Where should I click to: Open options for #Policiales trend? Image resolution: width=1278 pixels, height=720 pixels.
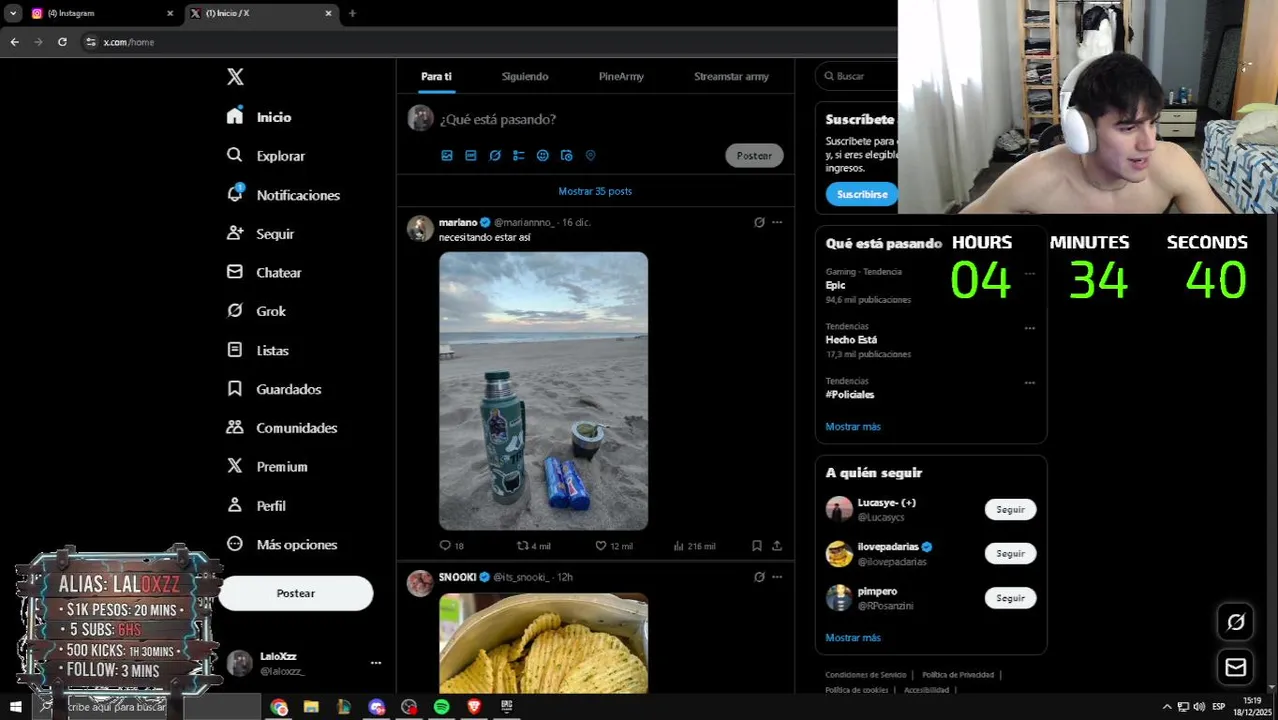click(1029, 383)
